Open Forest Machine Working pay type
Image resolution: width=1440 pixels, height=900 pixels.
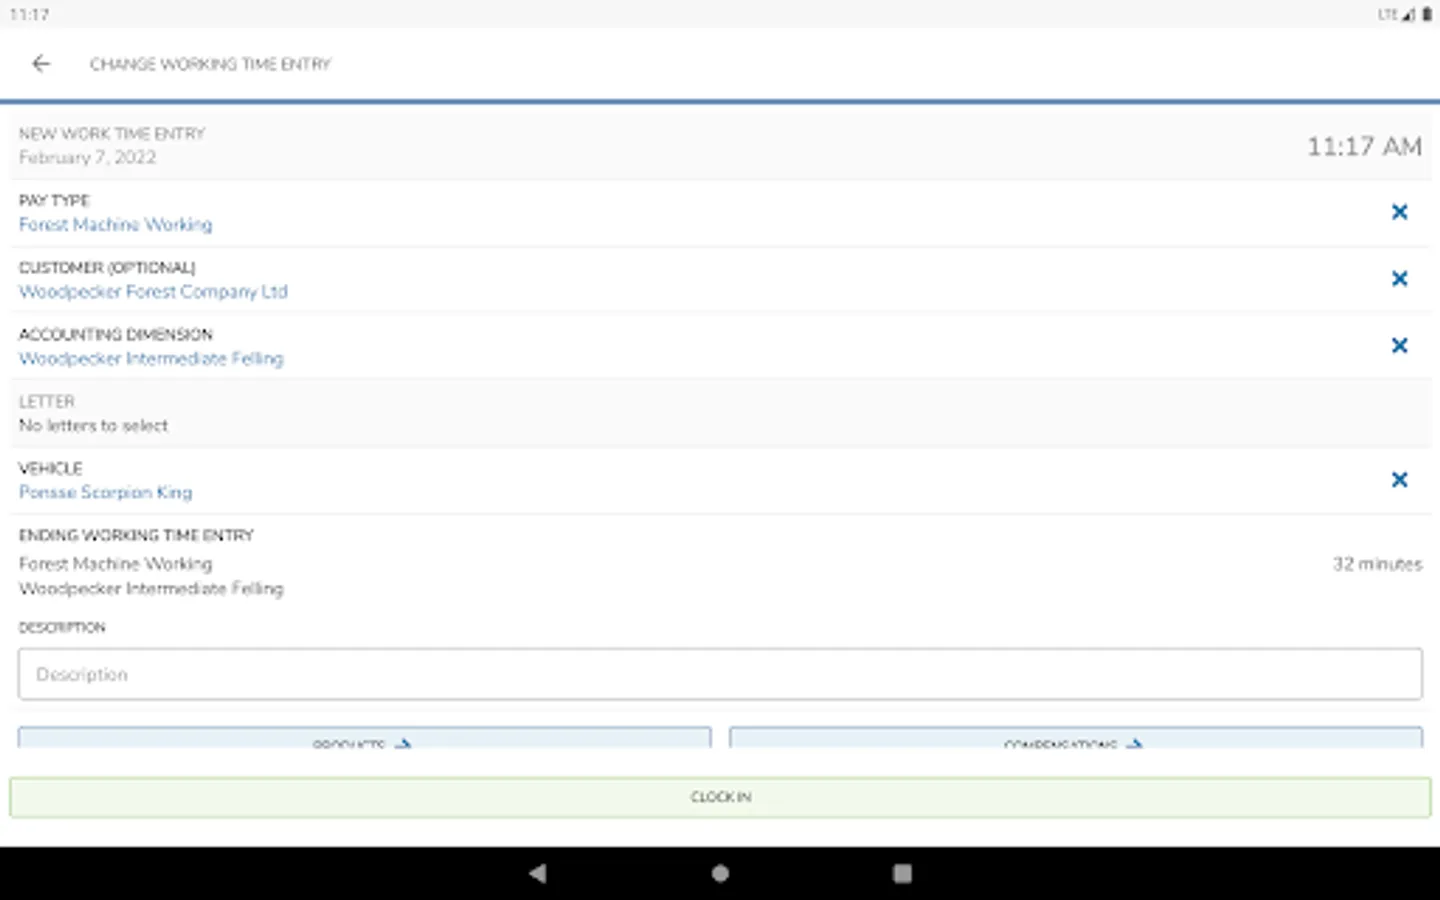pyautogui.click(x=116, y=225)
